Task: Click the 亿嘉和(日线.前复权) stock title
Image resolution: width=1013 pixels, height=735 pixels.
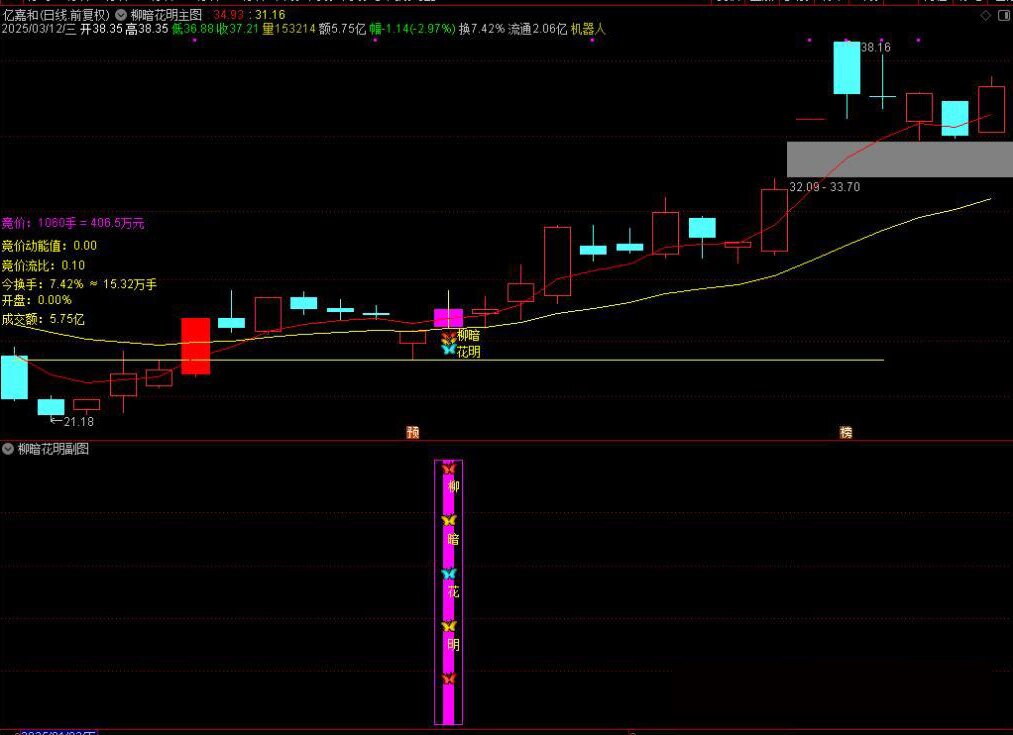Action: [56, 16]
